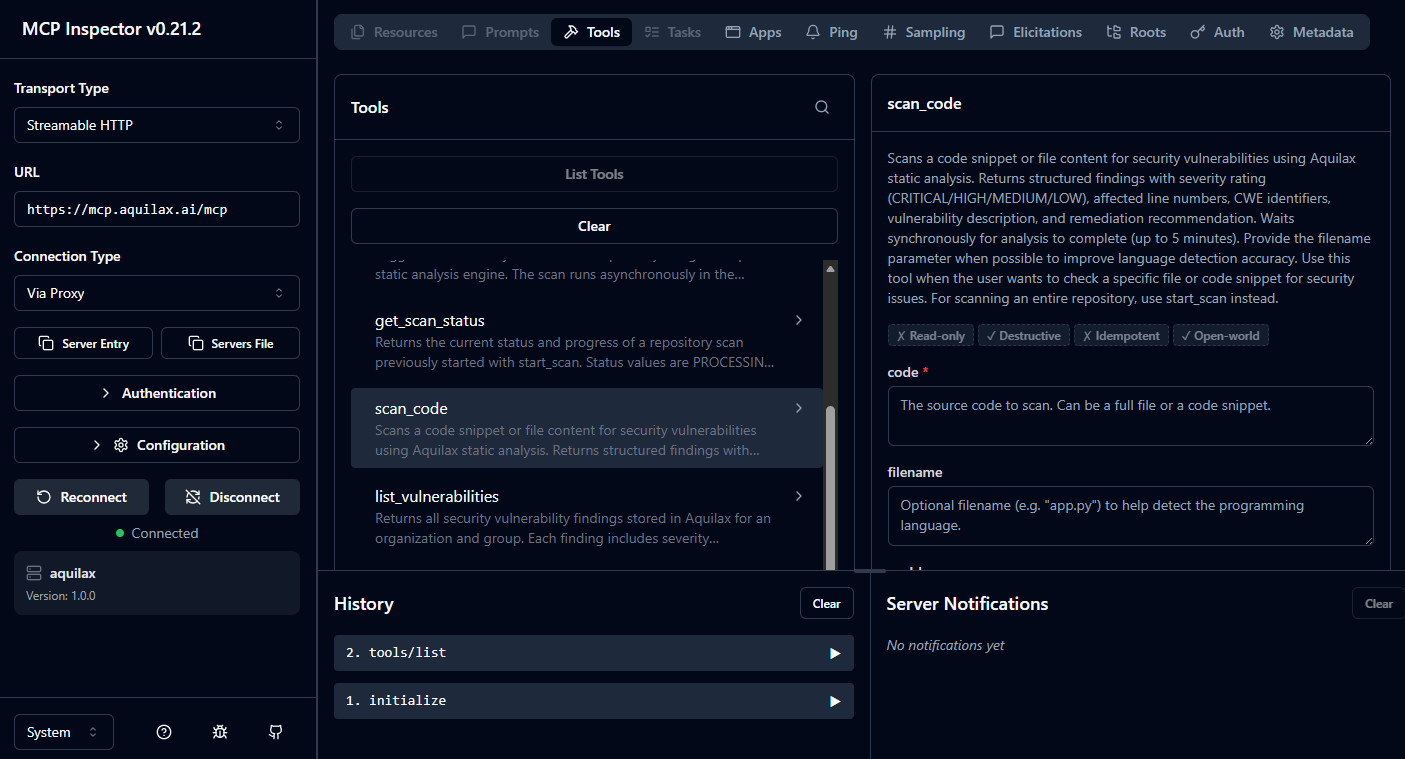Click the panel resize handle above History
1405x759 pixels.
[x=870, y=570]
